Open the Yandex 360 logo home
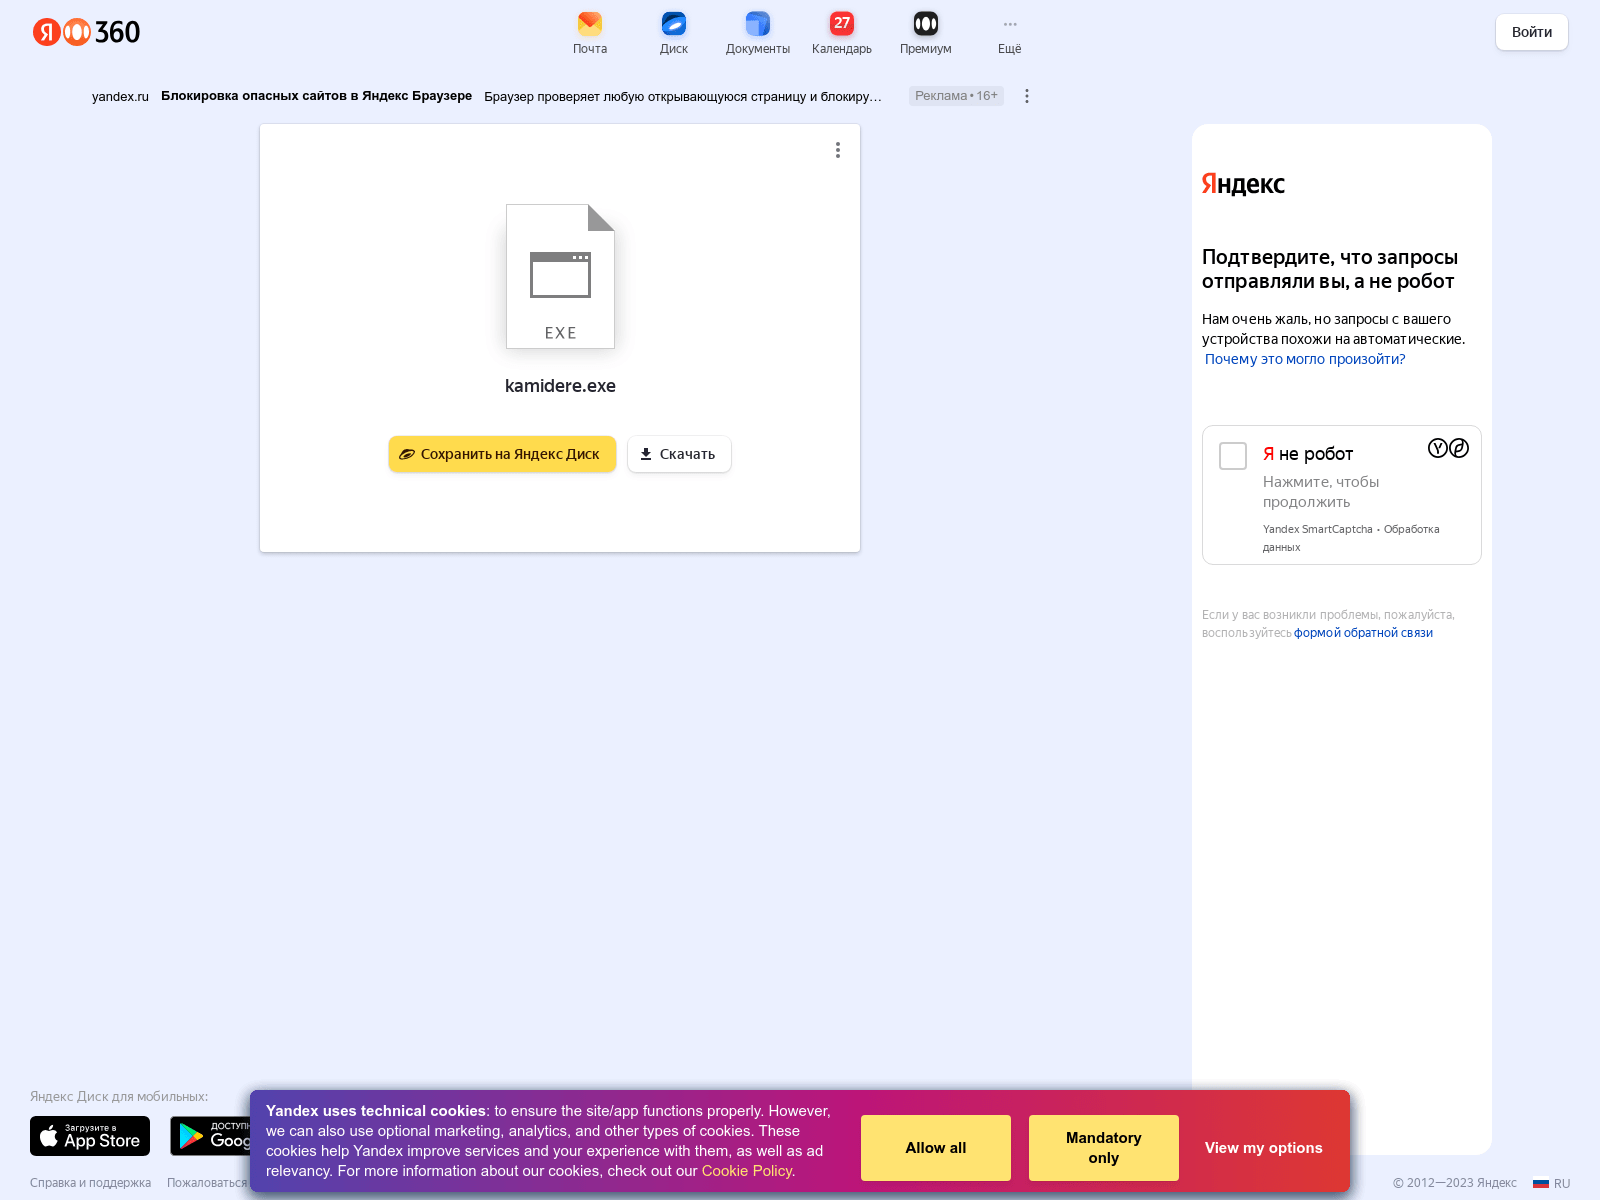The width and height of the screenshot is (1600, 1200). point(86,32)
